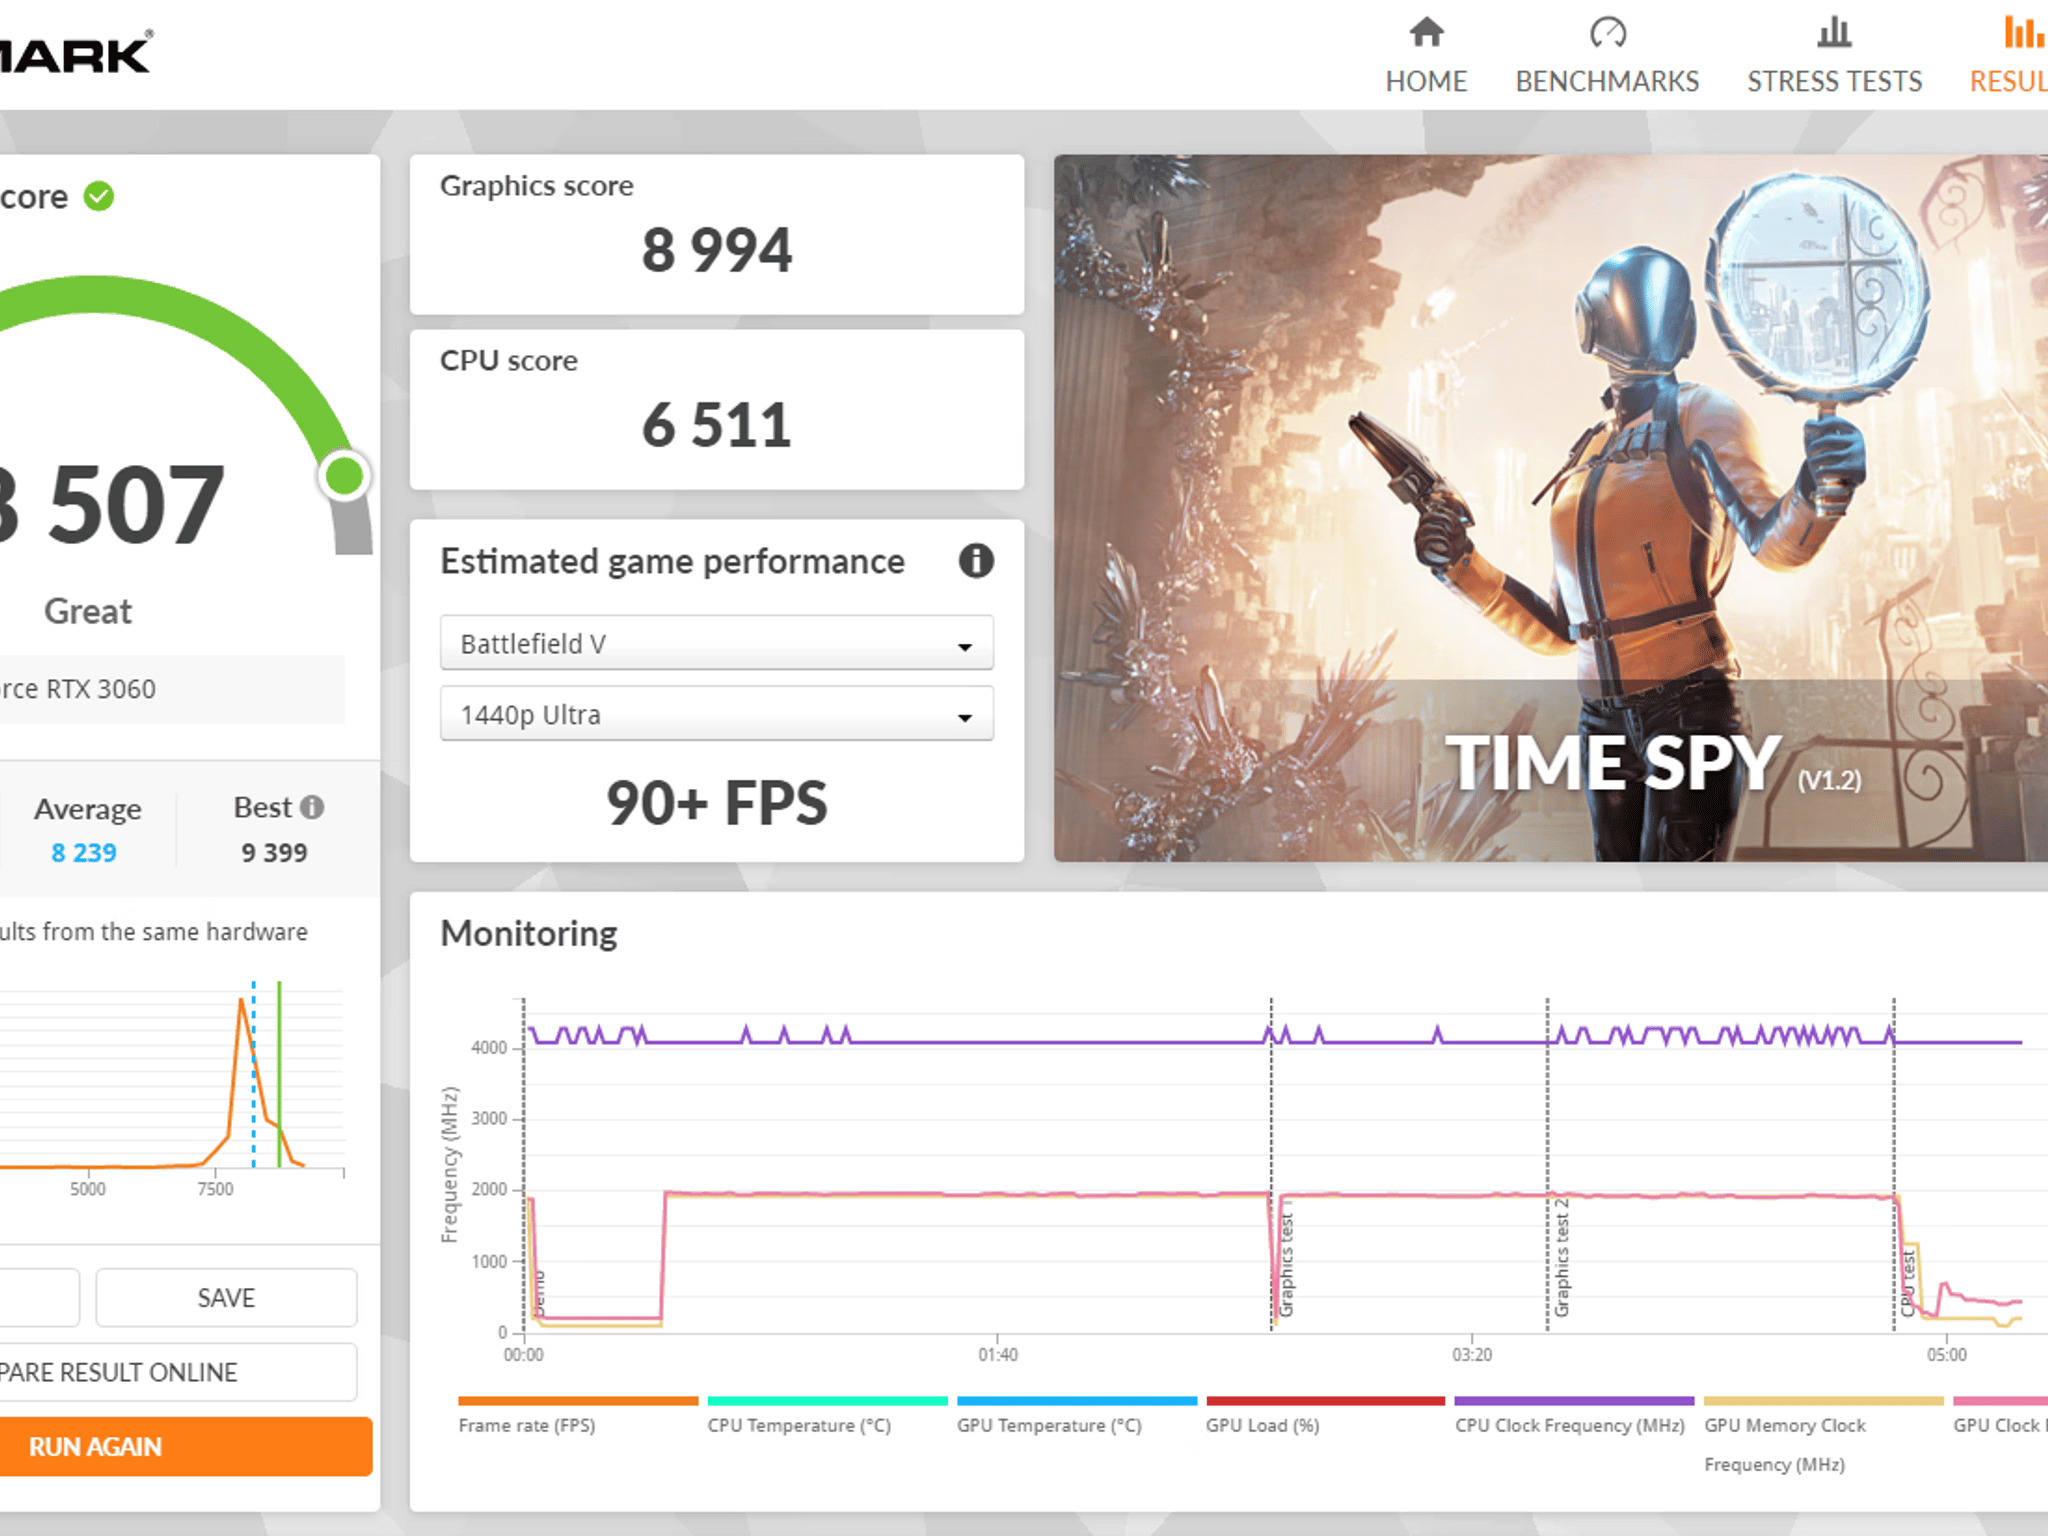
Task: Open Estimated game performance info icon
Action: [x=976, y=561]
